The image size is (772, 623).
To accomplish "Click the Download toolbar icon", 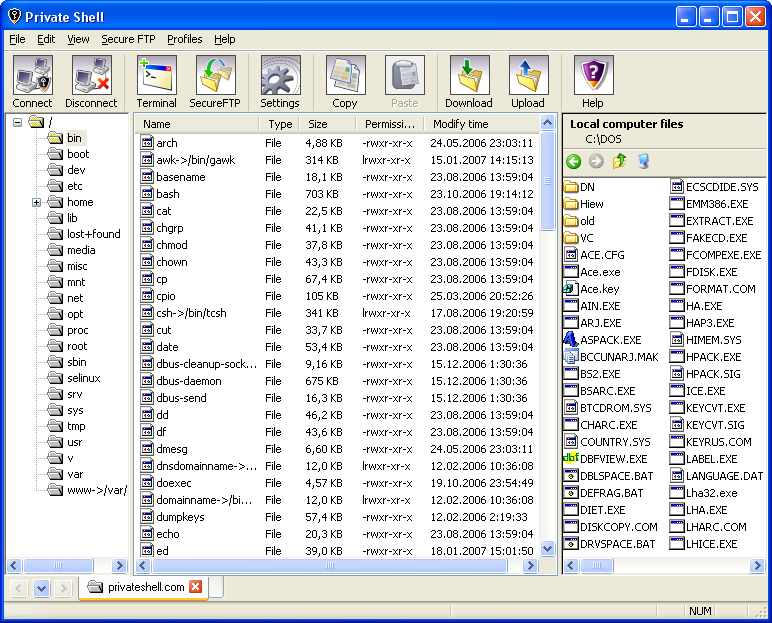I will [x=468, y=82].
